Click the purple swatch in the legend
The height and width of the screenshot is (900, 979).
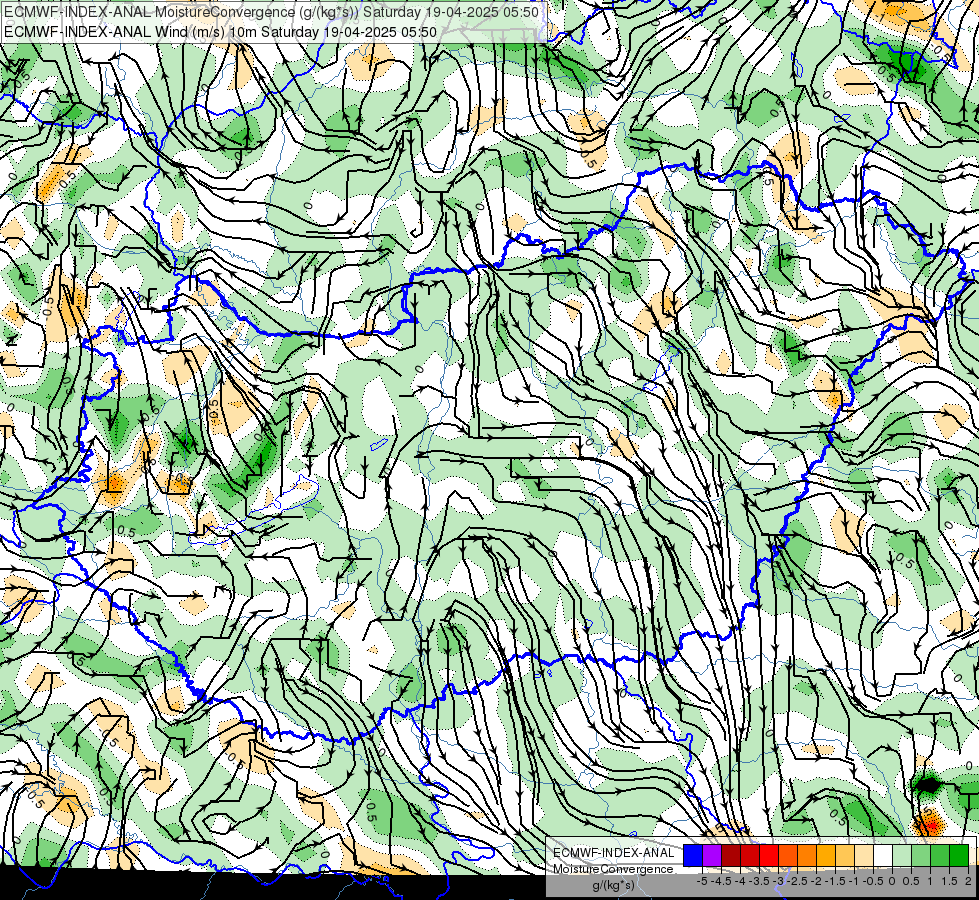(x=712, y=855)
